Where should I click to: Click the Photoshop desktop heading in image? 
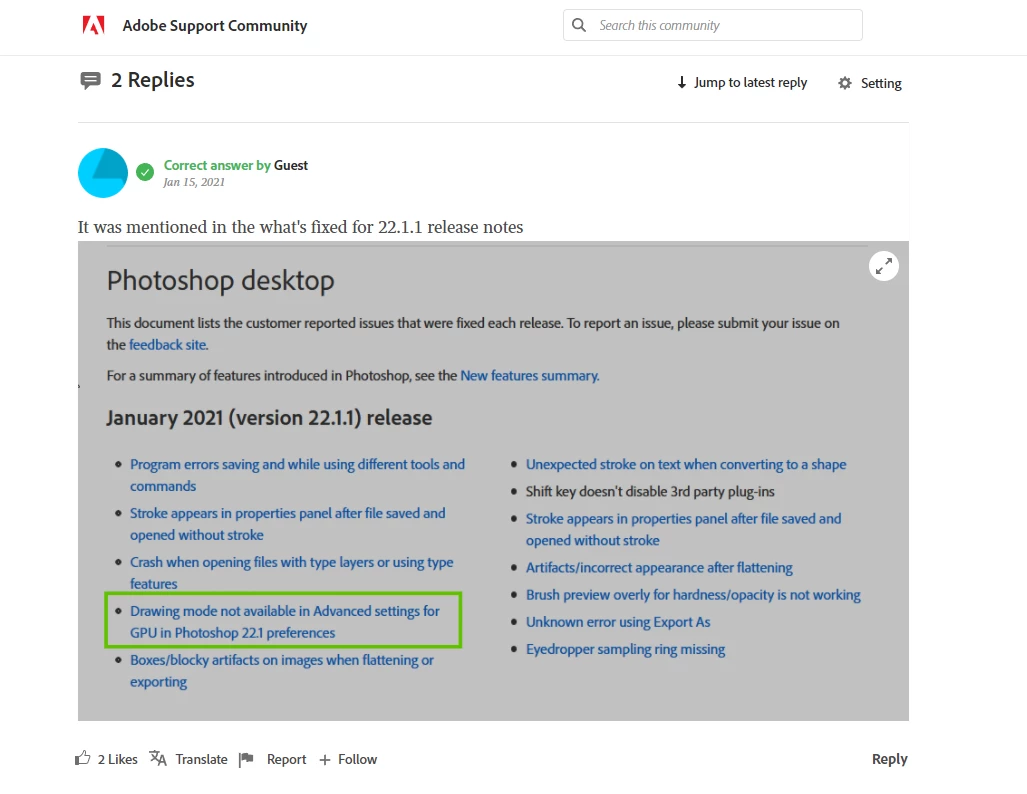221,280
